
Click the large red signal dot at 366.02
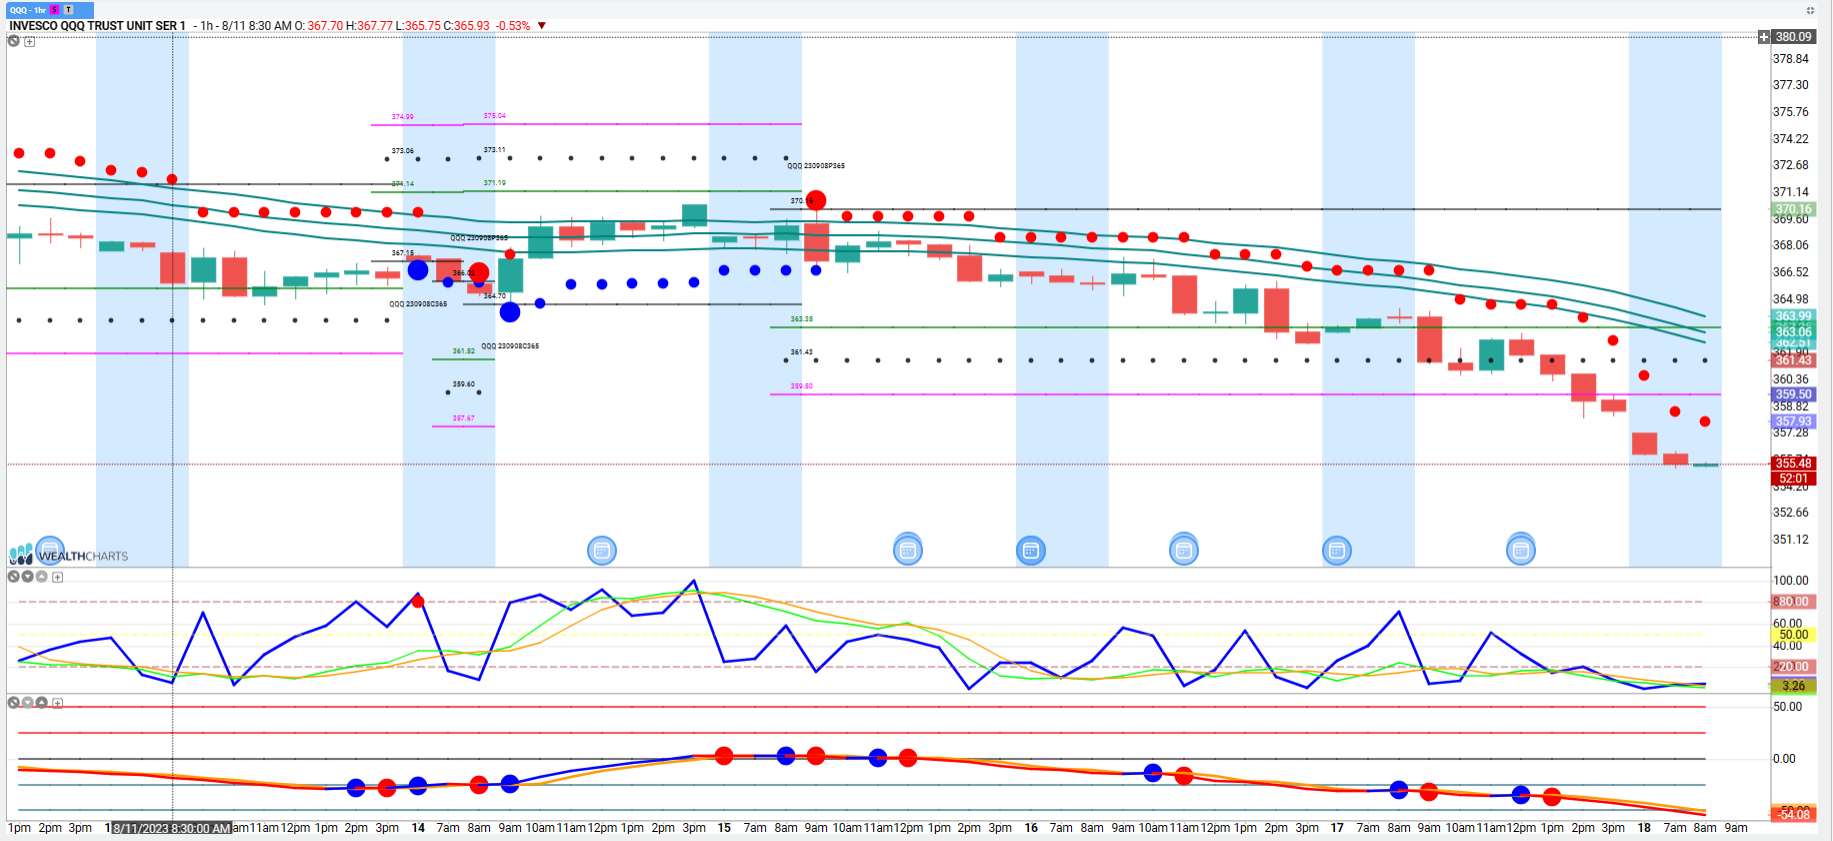click(479, 272)
